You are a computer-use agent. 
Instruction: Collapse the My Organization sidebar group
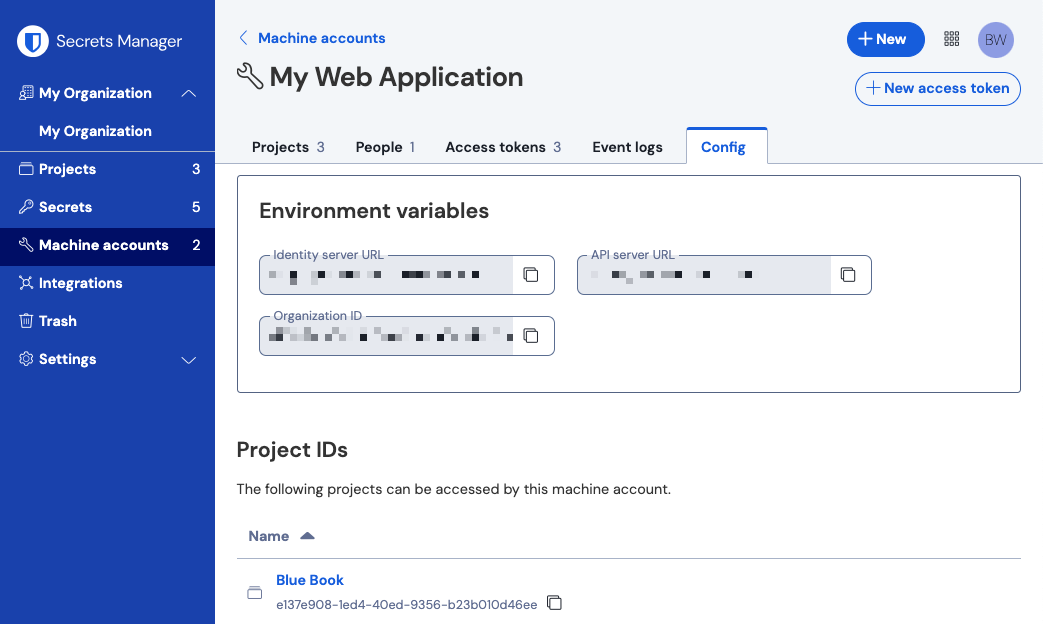tap(189, 92)
